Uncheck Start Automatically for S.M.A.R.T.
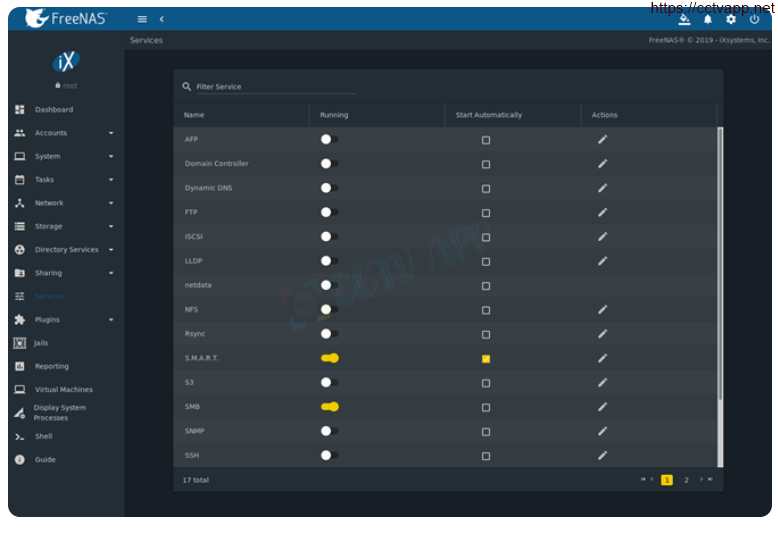This screenshot has width=778, height=545. pyautogui.click(x=486, y=358)
